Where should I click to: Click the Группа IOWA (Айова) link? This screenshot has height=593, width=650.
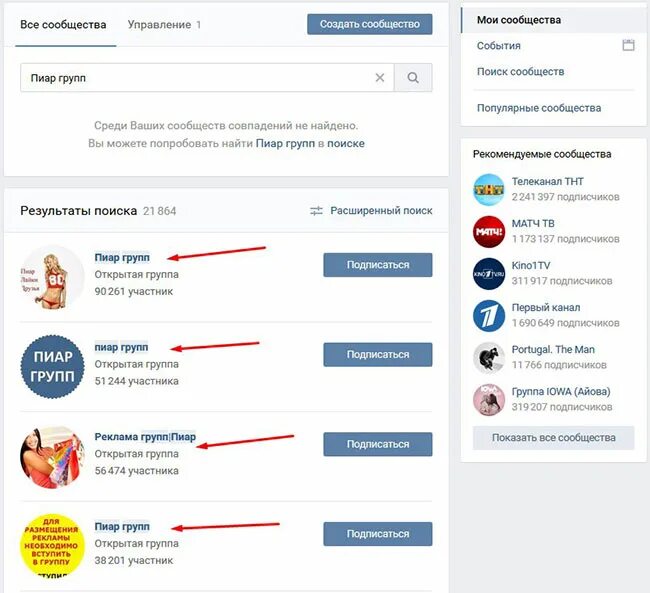click(x=561, y=391)
